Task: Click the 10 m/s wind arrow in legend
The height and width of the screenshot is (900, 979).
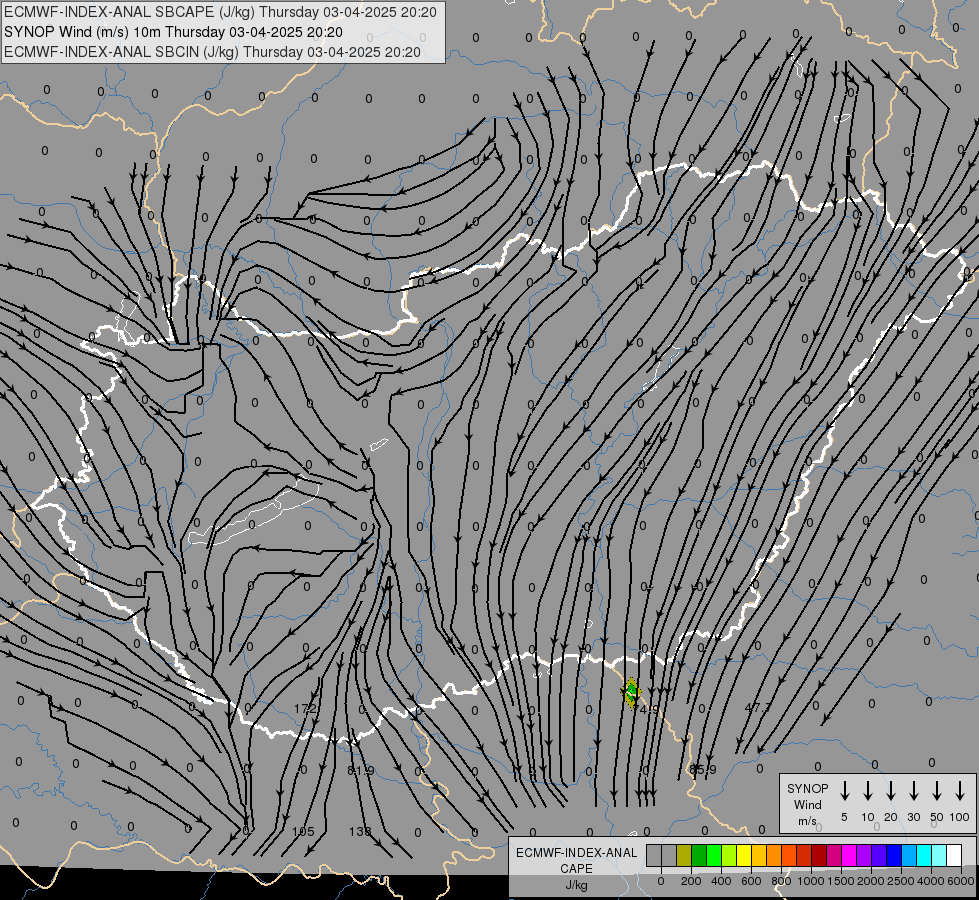Action: click(x=868, y=791)
